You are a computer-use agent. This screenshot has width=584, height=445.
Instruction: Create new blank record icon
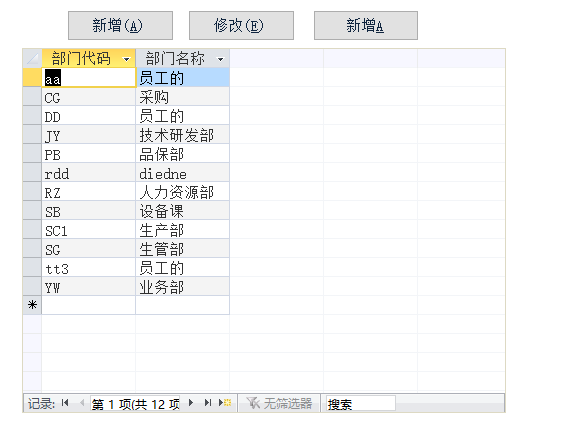225,403
